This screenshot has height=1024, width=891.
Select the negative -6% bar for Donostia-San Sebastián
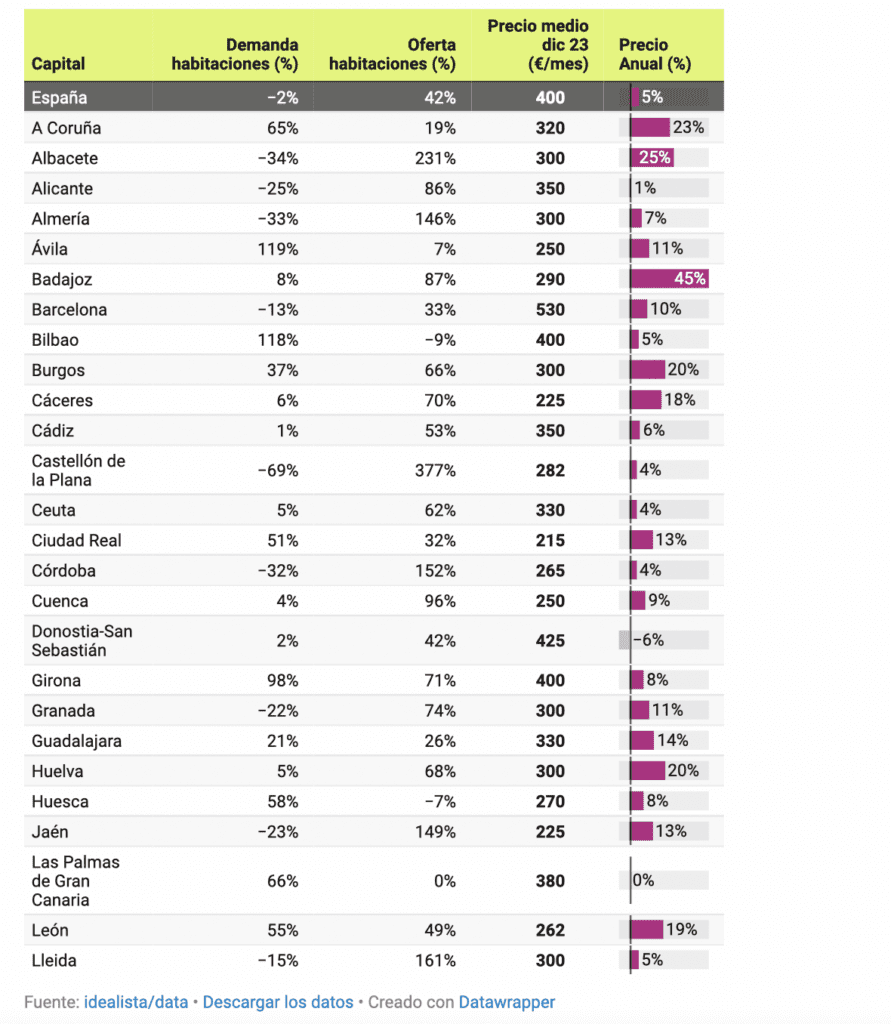[625, 640]
